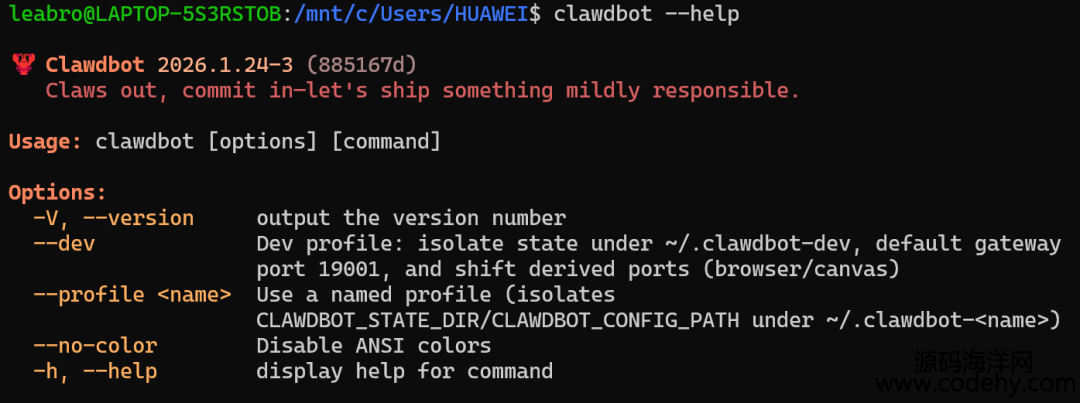Click the CLAWDBOT_STATE_DIR/CLAWDBOT_CONFIG_PATH text
1080x403 pixels.
(x=498, y=320)
